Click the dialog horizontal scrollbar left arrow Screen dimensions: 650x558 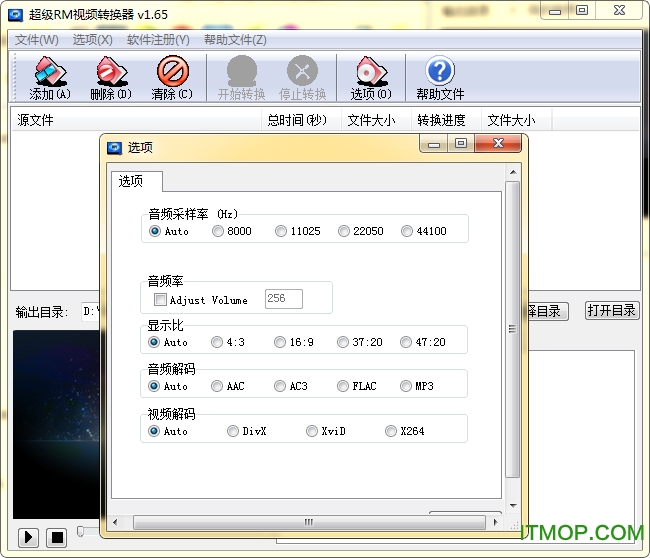(115, 522)
